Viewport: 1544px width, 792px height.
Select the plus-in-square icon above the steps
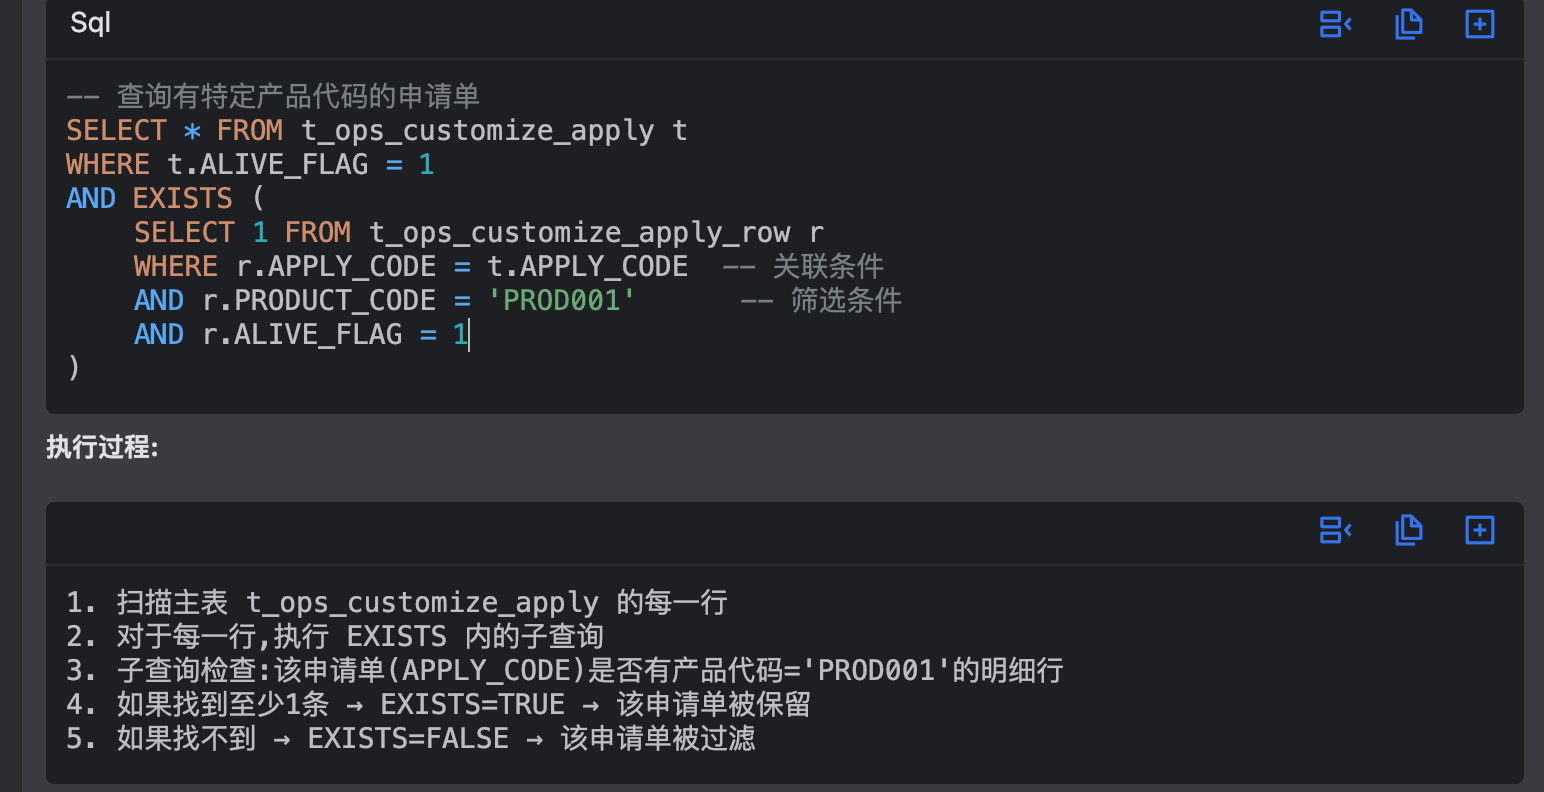pos(1479,530)
